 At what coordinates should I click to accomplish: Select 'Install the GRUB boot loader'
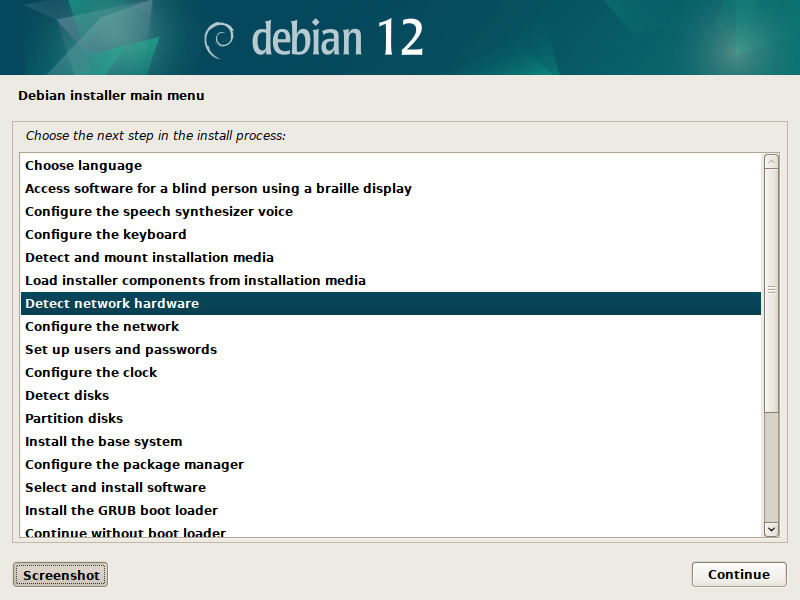391,510
